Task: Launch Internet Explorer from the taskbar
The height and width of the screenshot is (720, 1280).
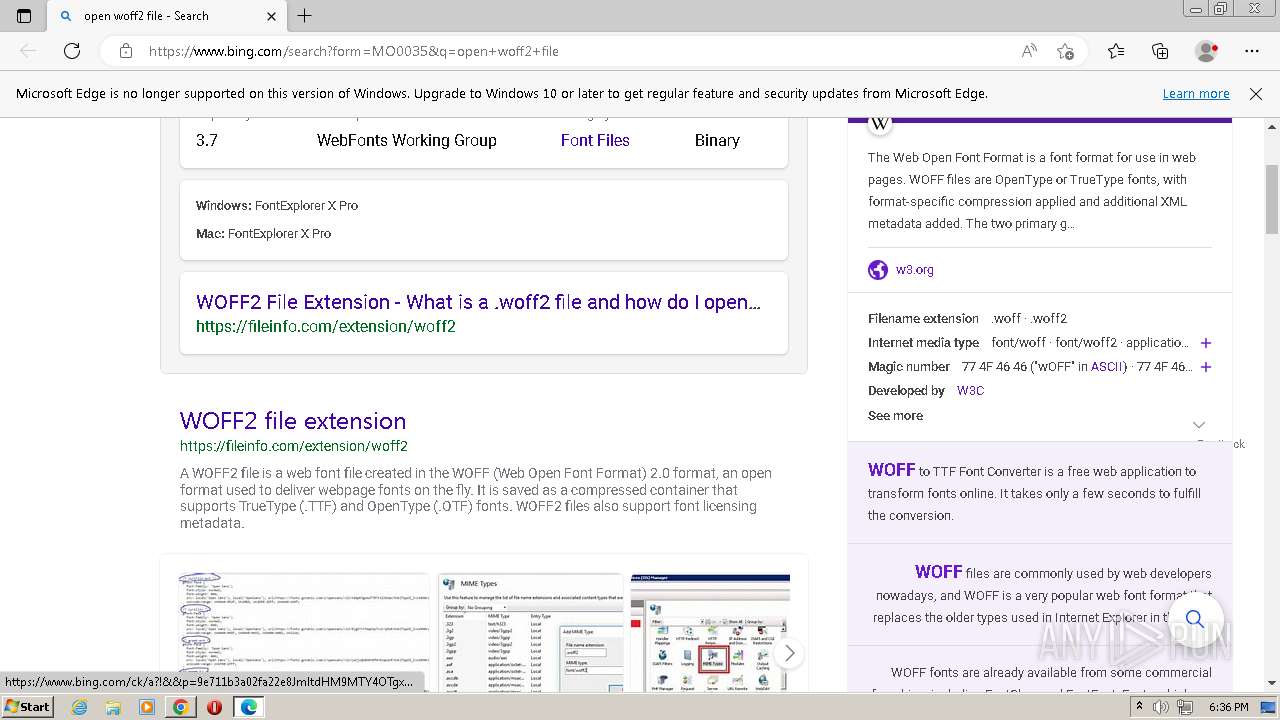Action: (x=79, y=707)
